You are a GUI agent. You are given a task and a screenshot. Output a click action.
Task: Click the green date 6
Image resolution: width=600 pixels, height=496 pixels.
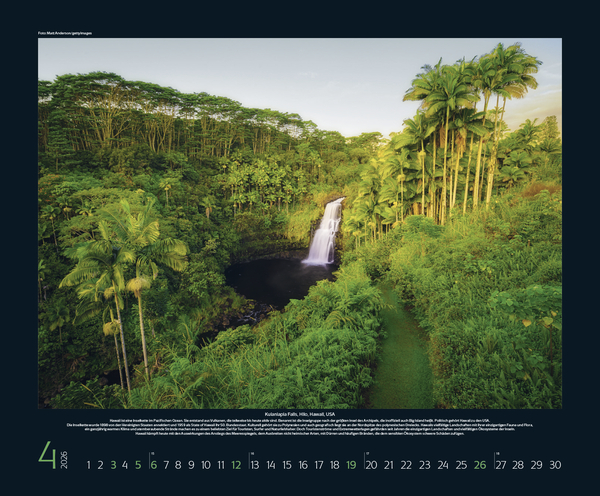pyautogui.click(x=153, y=465)
